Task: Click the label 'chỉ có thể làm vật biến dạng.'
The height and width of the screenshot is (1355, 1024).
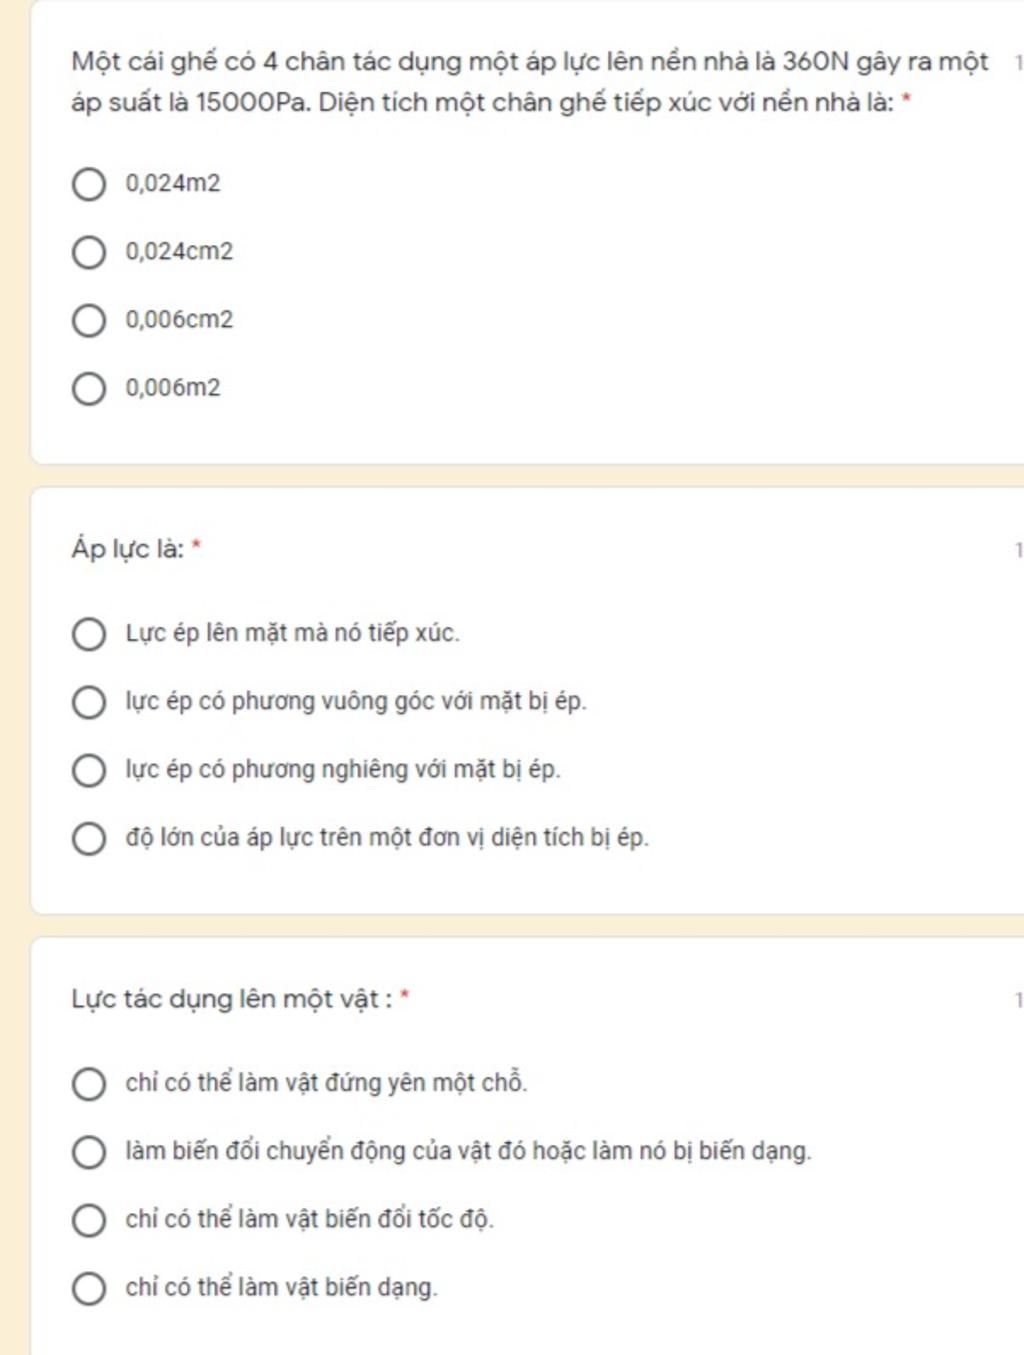Action: 281,1288
